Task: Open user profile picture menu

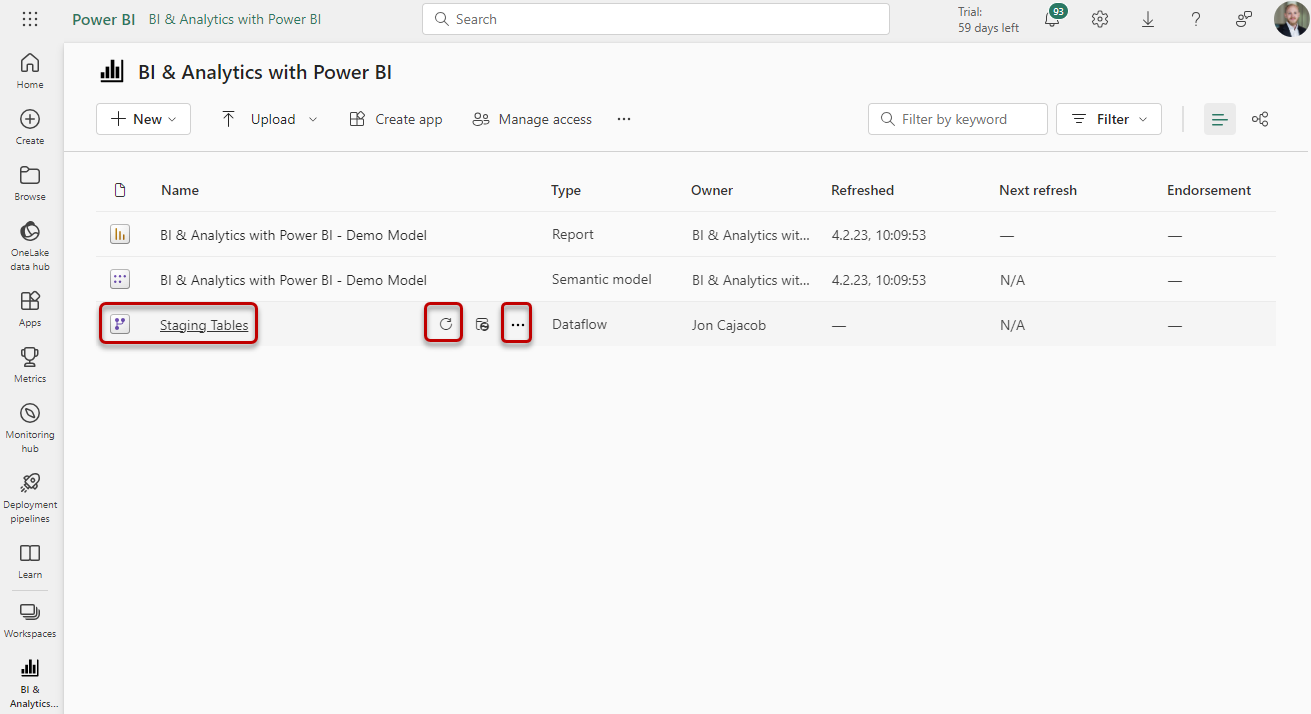Action: [1291, 19]
